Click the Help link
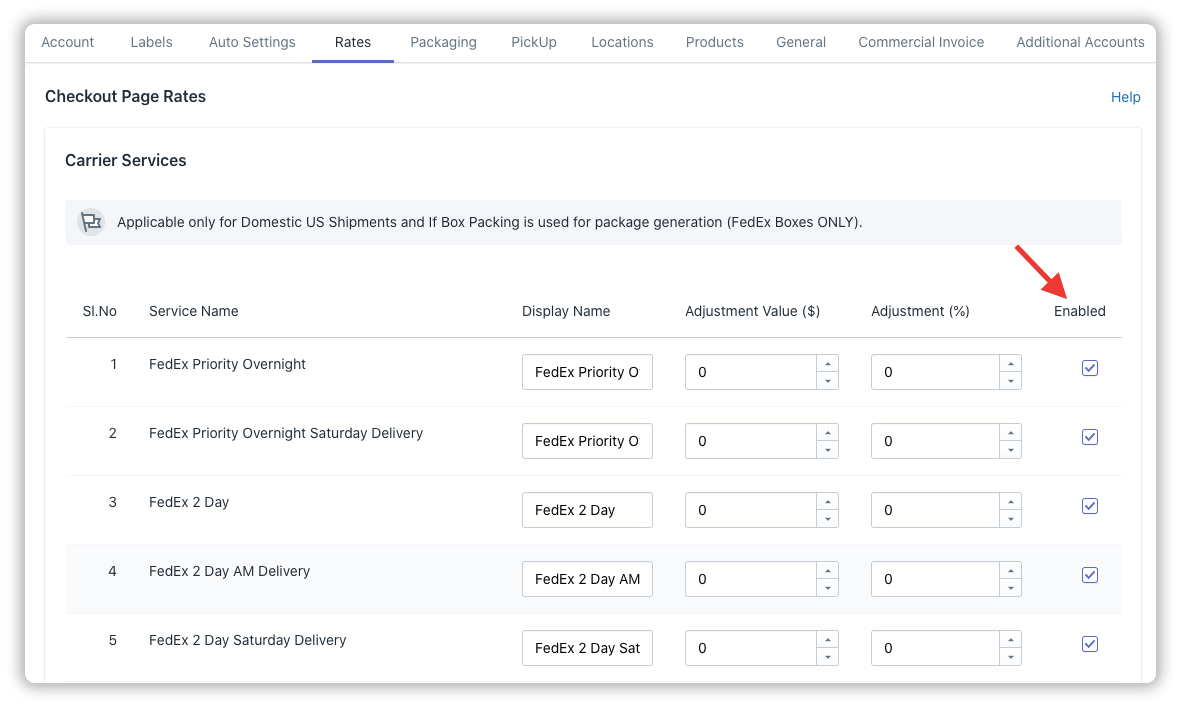 1125,97
